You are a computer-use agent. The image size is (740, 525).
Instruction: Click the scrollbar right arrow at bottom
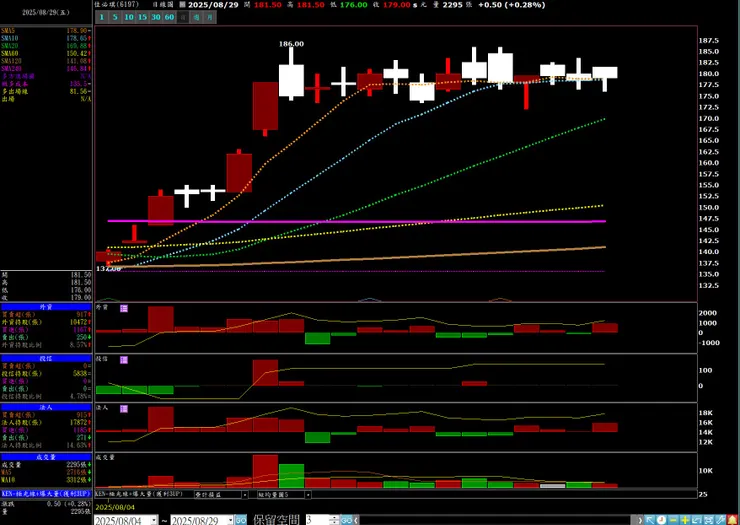click(640, 520)
